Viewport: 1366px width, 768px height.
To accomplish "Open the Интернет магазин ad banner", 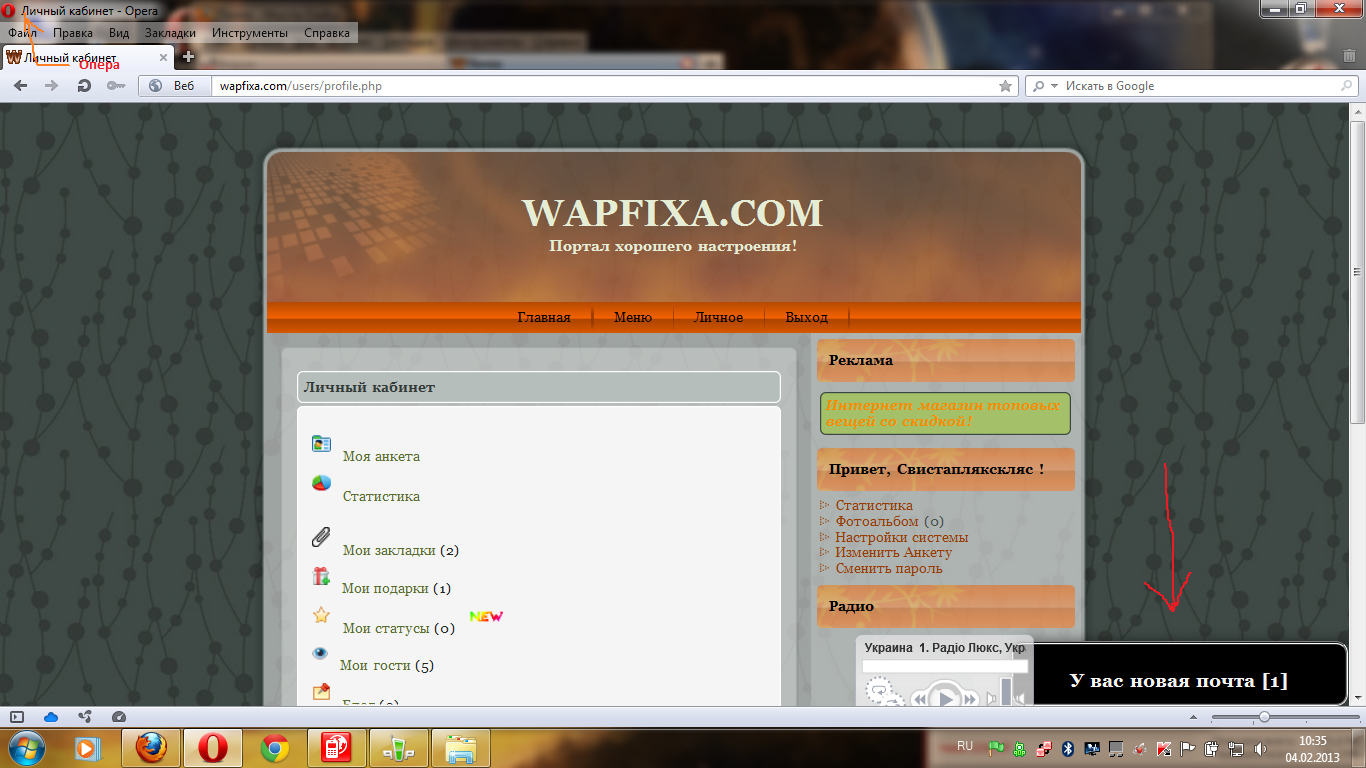I will [x=945, y=413].
